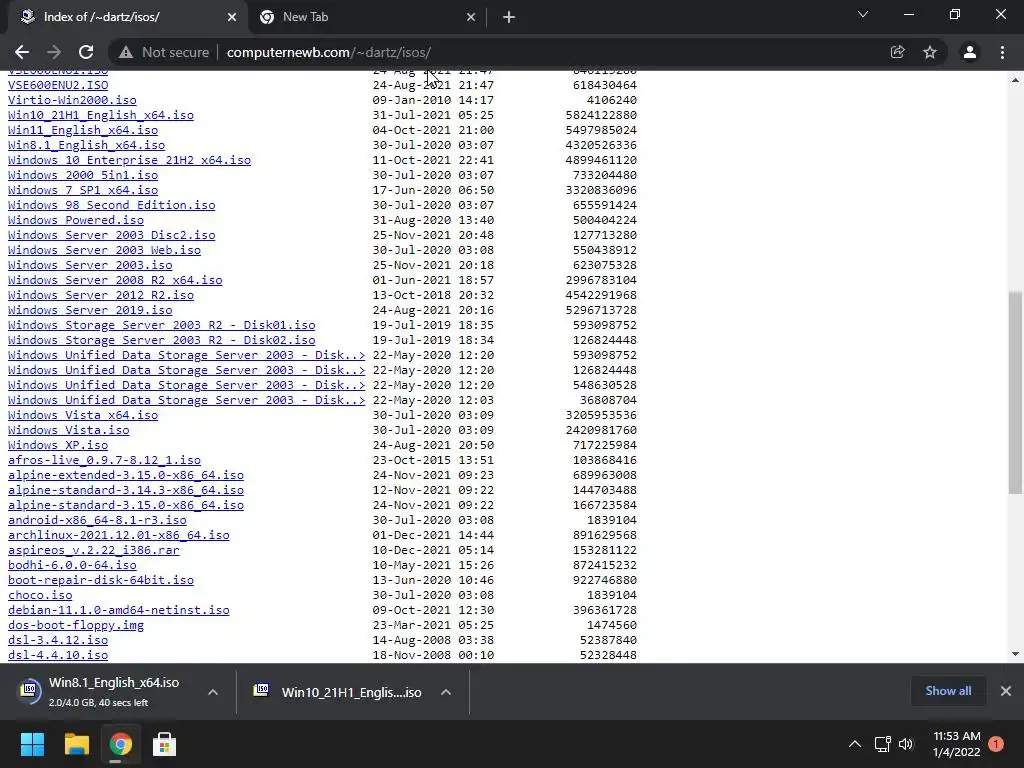The image size is (1024, 768).
Task: Open clock and date 11:53 AM
Action: [x=957, y=744]
